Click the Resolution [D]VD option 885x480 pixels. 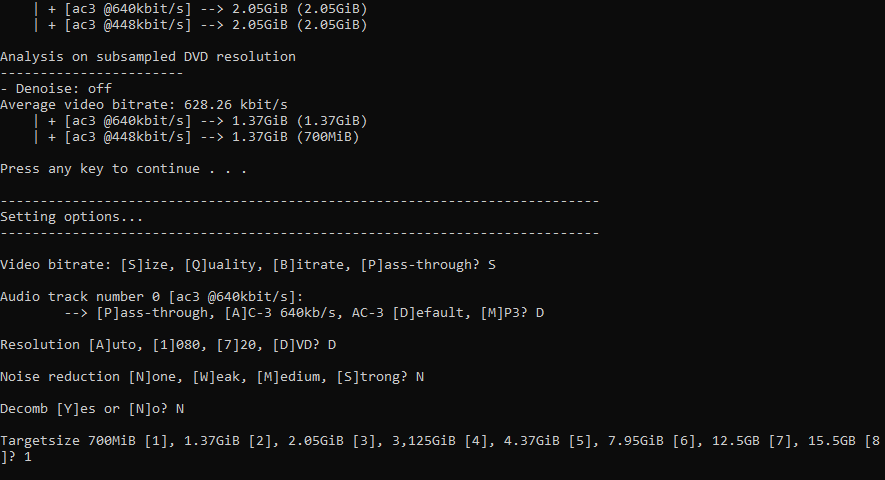[x=293, y=345]
